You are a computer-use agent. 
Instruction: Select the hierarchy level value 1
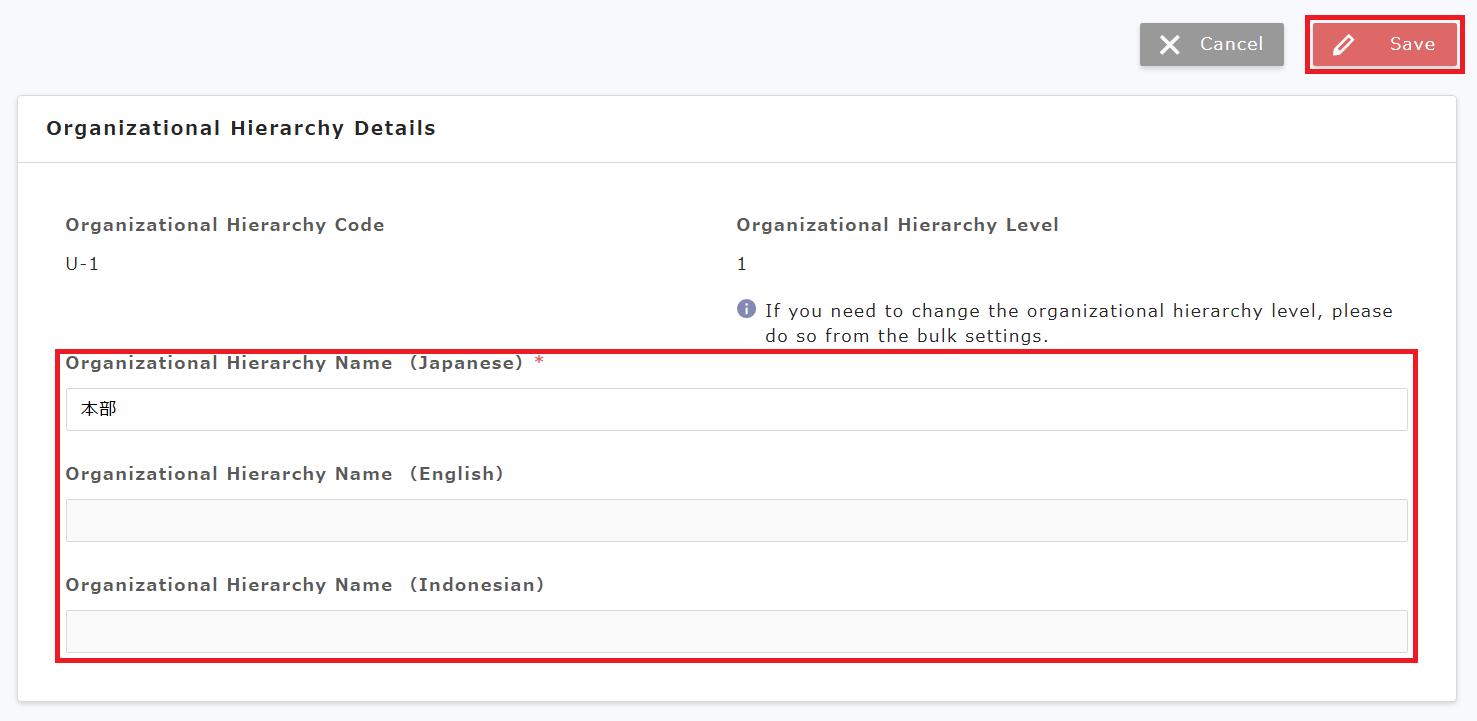[x=742, y=264]
